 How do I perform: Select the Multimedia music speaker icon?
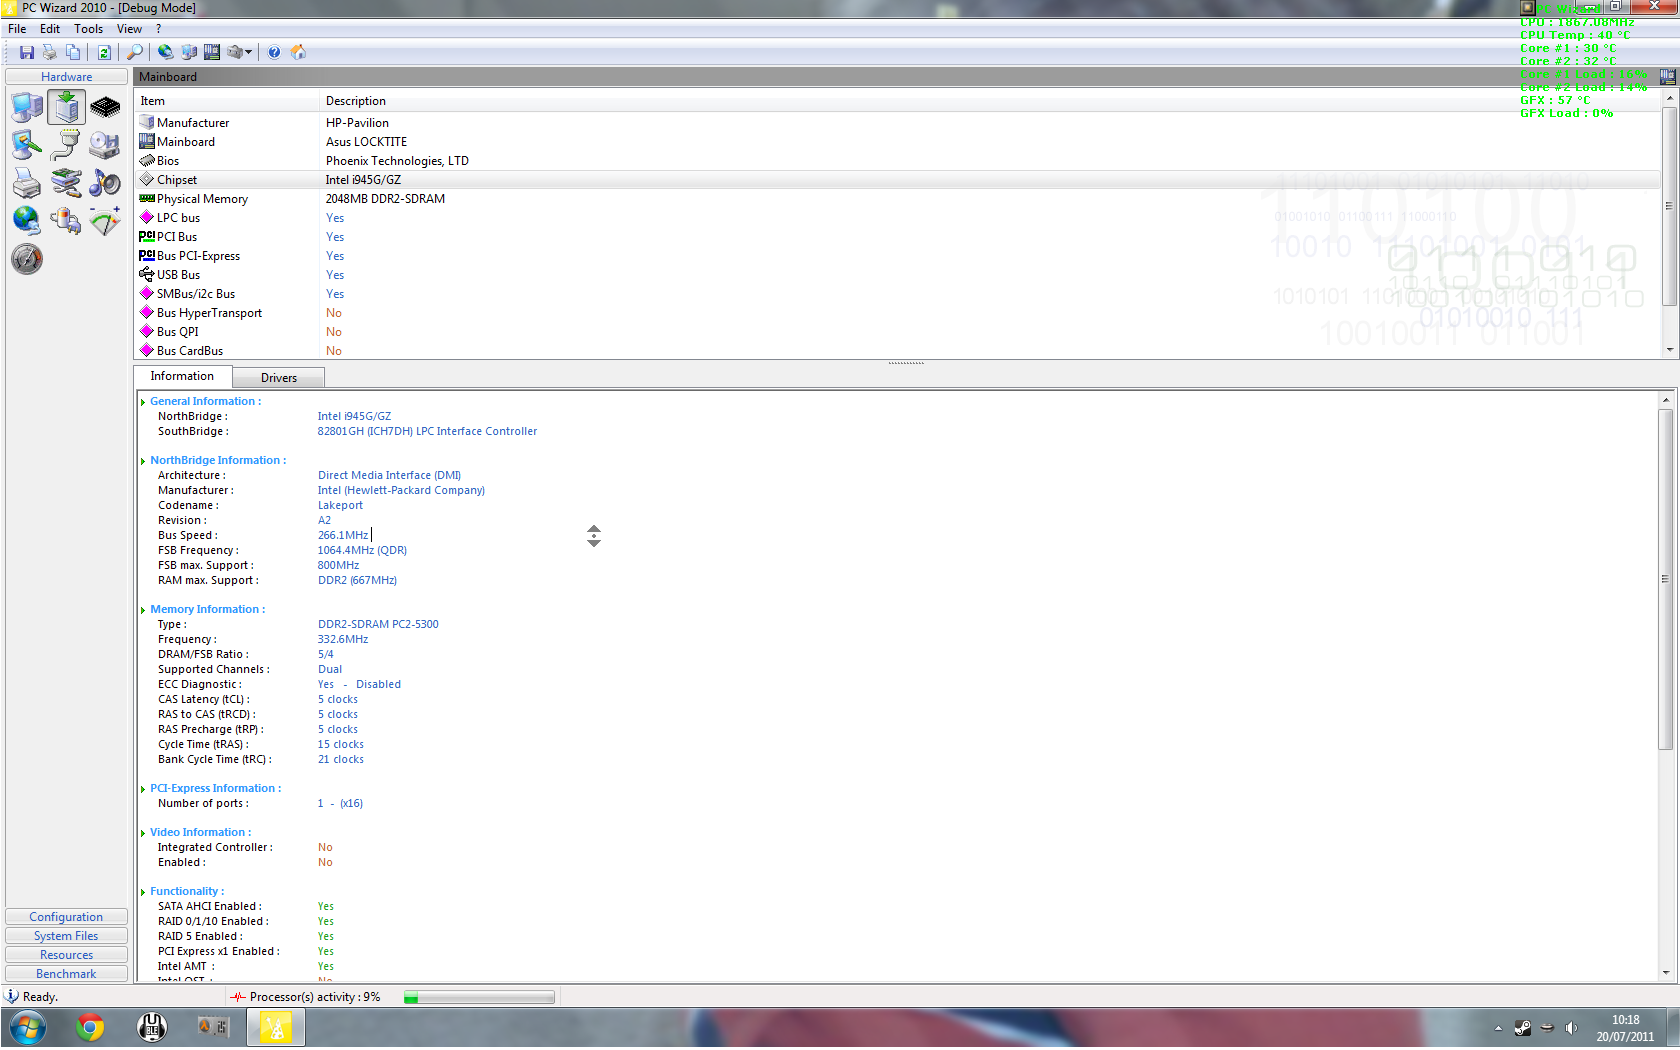pyautogui.click(x=105, y=183)
